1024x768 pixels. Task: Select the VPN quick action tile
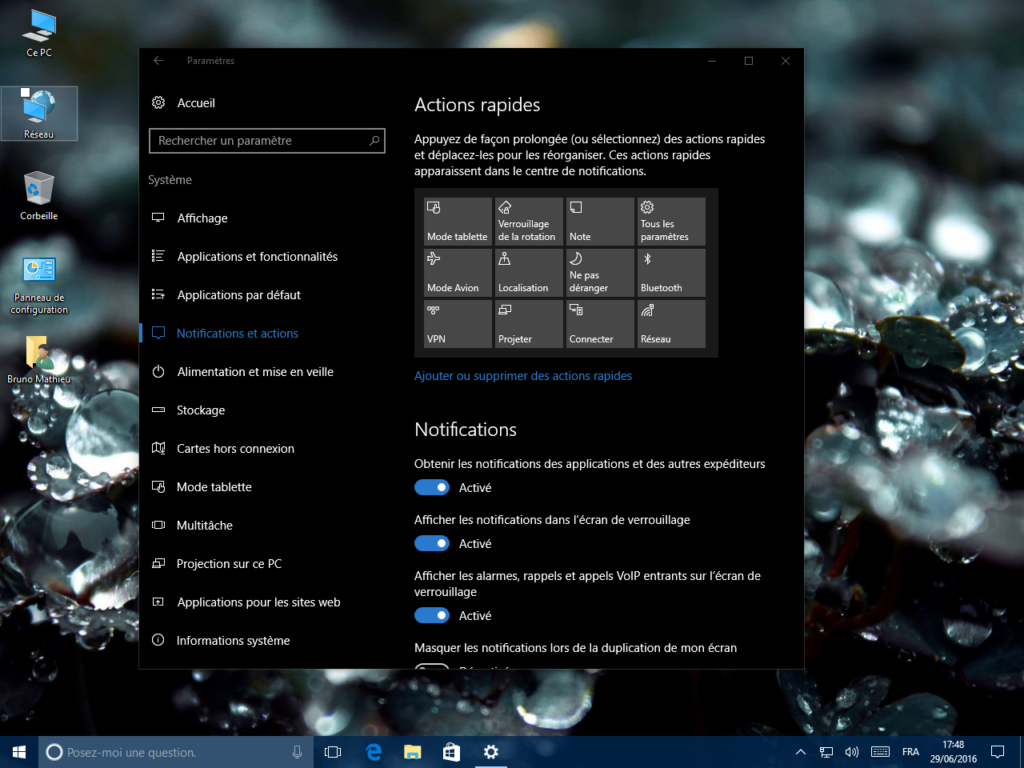[457, 323]
